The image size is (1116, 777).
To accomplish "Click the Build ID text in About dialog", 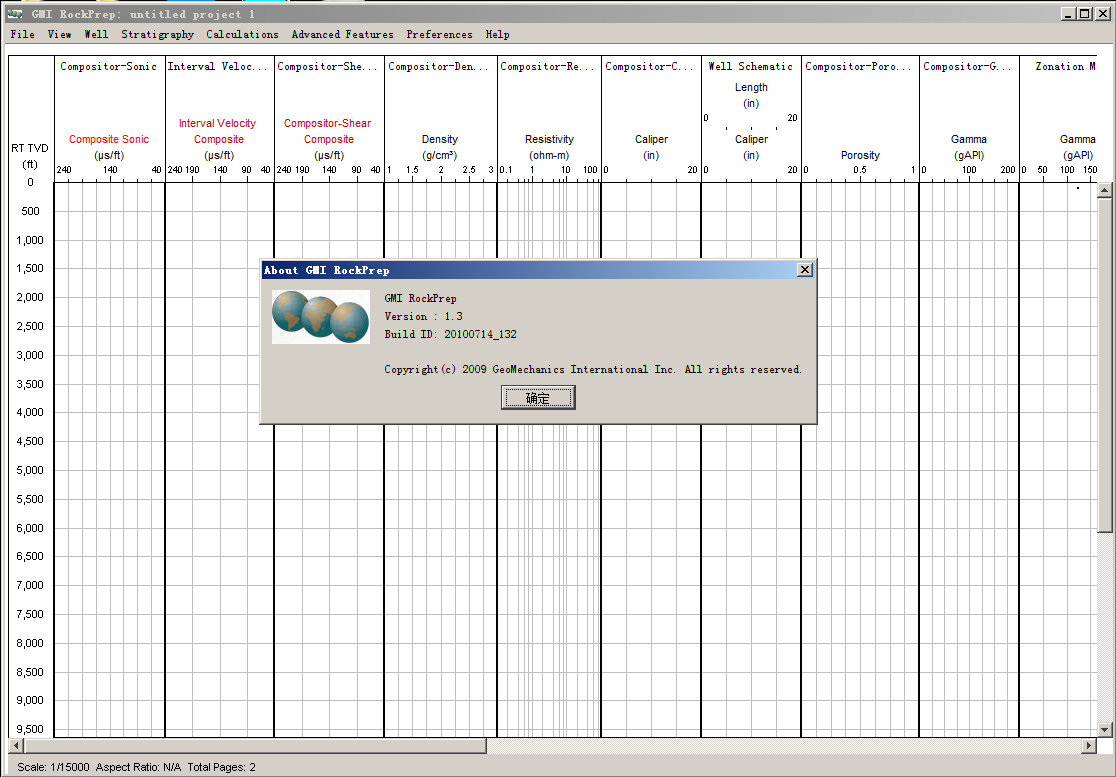I will [x=451, y=334].
